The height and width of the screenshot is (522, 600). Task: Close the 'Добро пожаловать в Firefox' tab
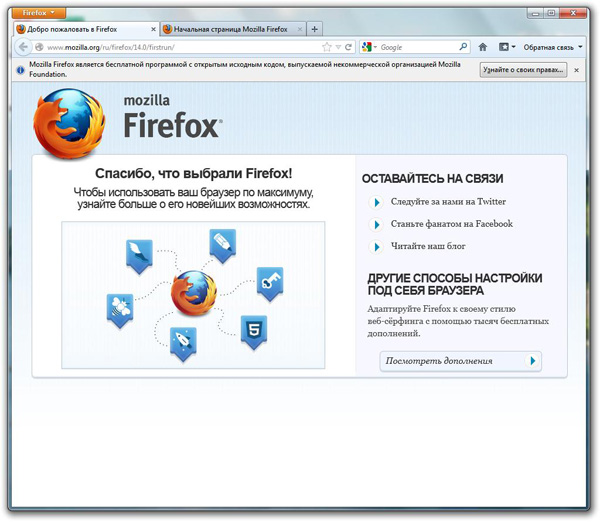[153, 29]
